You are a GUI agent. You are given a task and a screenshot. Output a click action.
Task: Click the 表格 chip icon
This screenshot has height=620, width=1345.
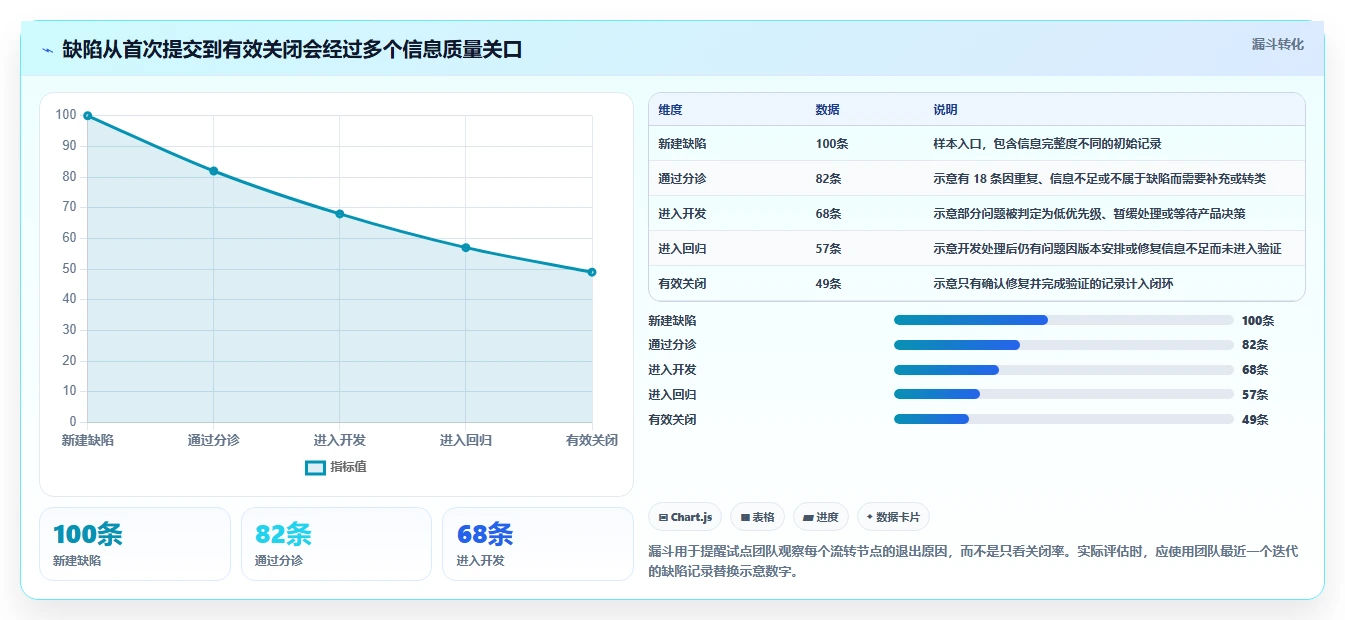(x=745, y=517)
